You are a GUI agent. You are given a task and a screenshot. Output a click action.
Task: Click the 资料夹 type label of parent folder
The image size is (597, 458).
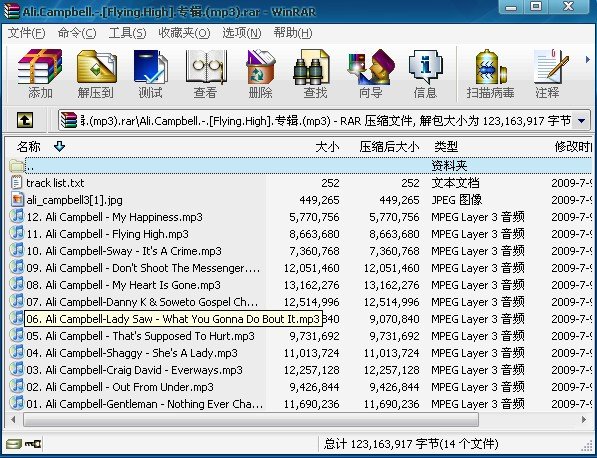coord(449,166)
